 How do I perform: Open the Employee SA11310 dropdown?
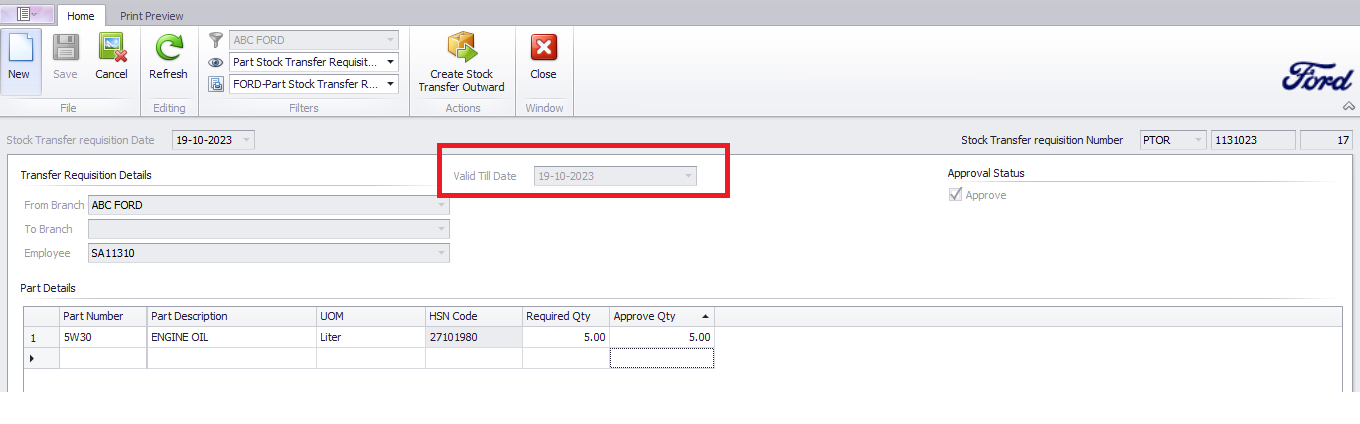[441, 253]
